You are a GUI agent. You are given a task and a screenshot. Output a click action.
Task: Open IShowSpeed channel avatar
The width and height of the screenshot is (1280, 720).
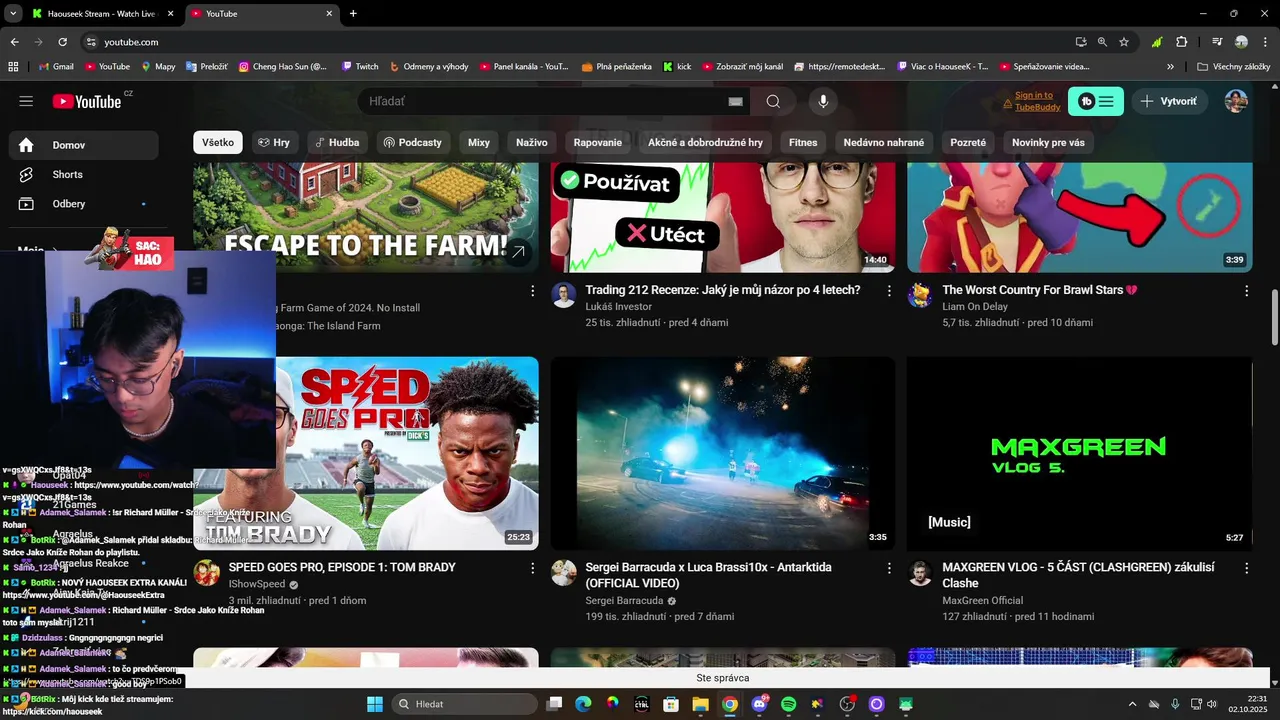[207, 573]
